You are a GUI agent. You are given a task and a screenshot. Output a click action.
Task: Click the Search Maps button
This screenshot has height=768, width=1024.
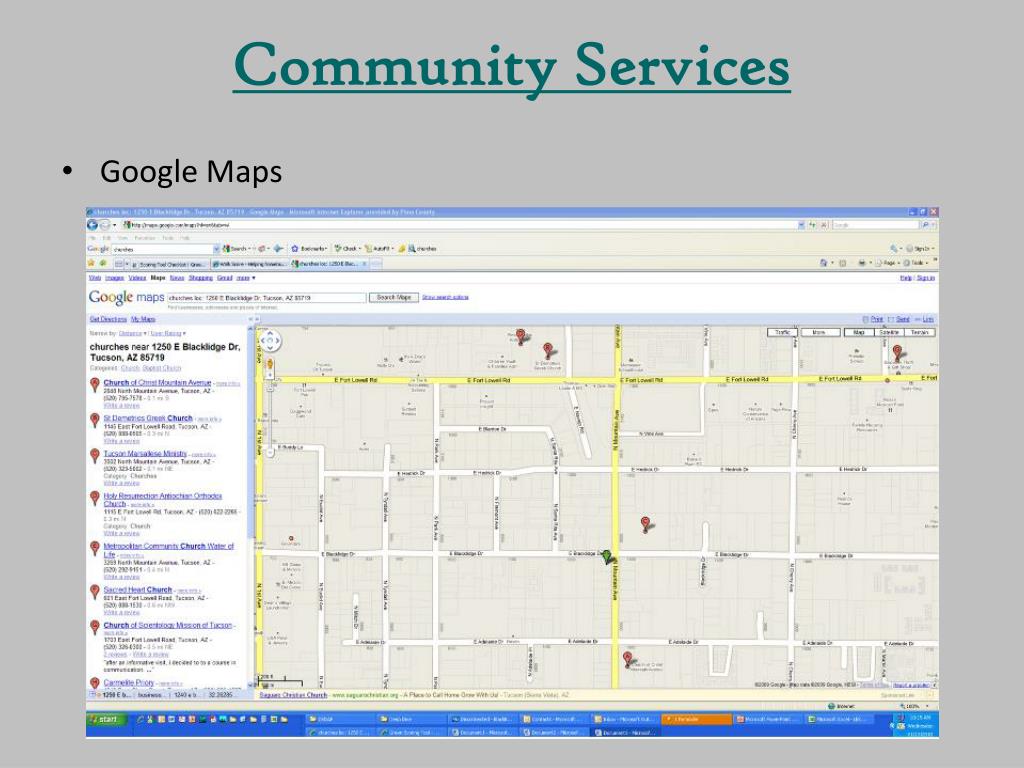click(x=394, y=297)
